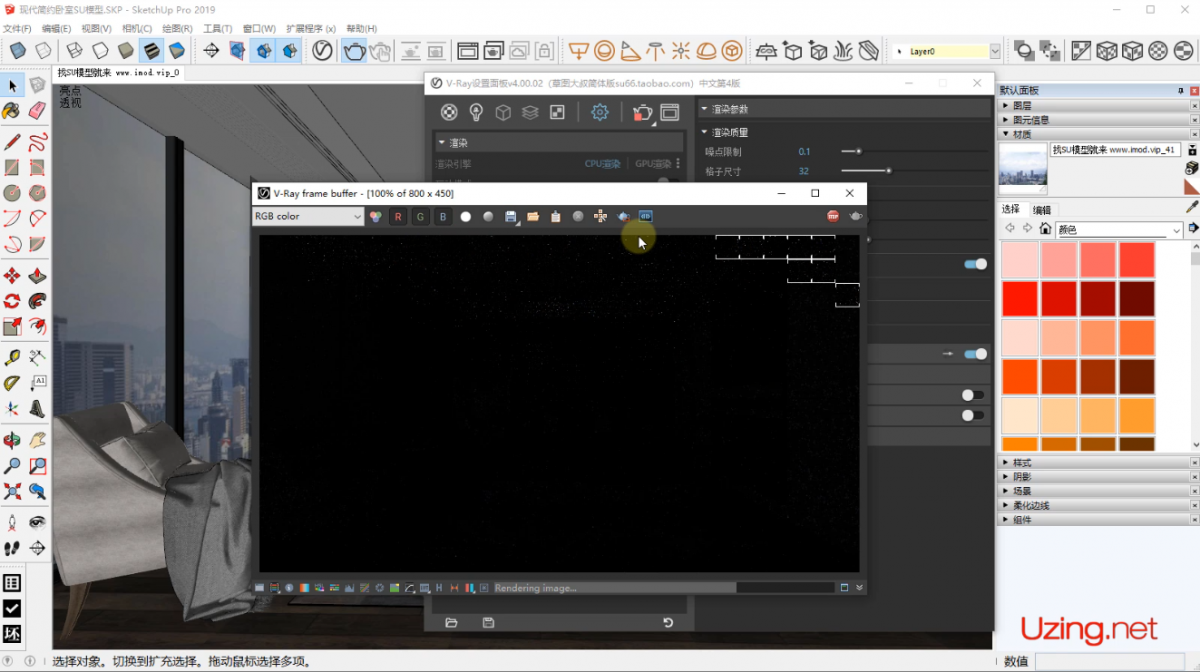The width and height of the screenshot is (1200, 672).
Task: Toggle the first blue switch in render settings
Action: (x=974, y=264)
